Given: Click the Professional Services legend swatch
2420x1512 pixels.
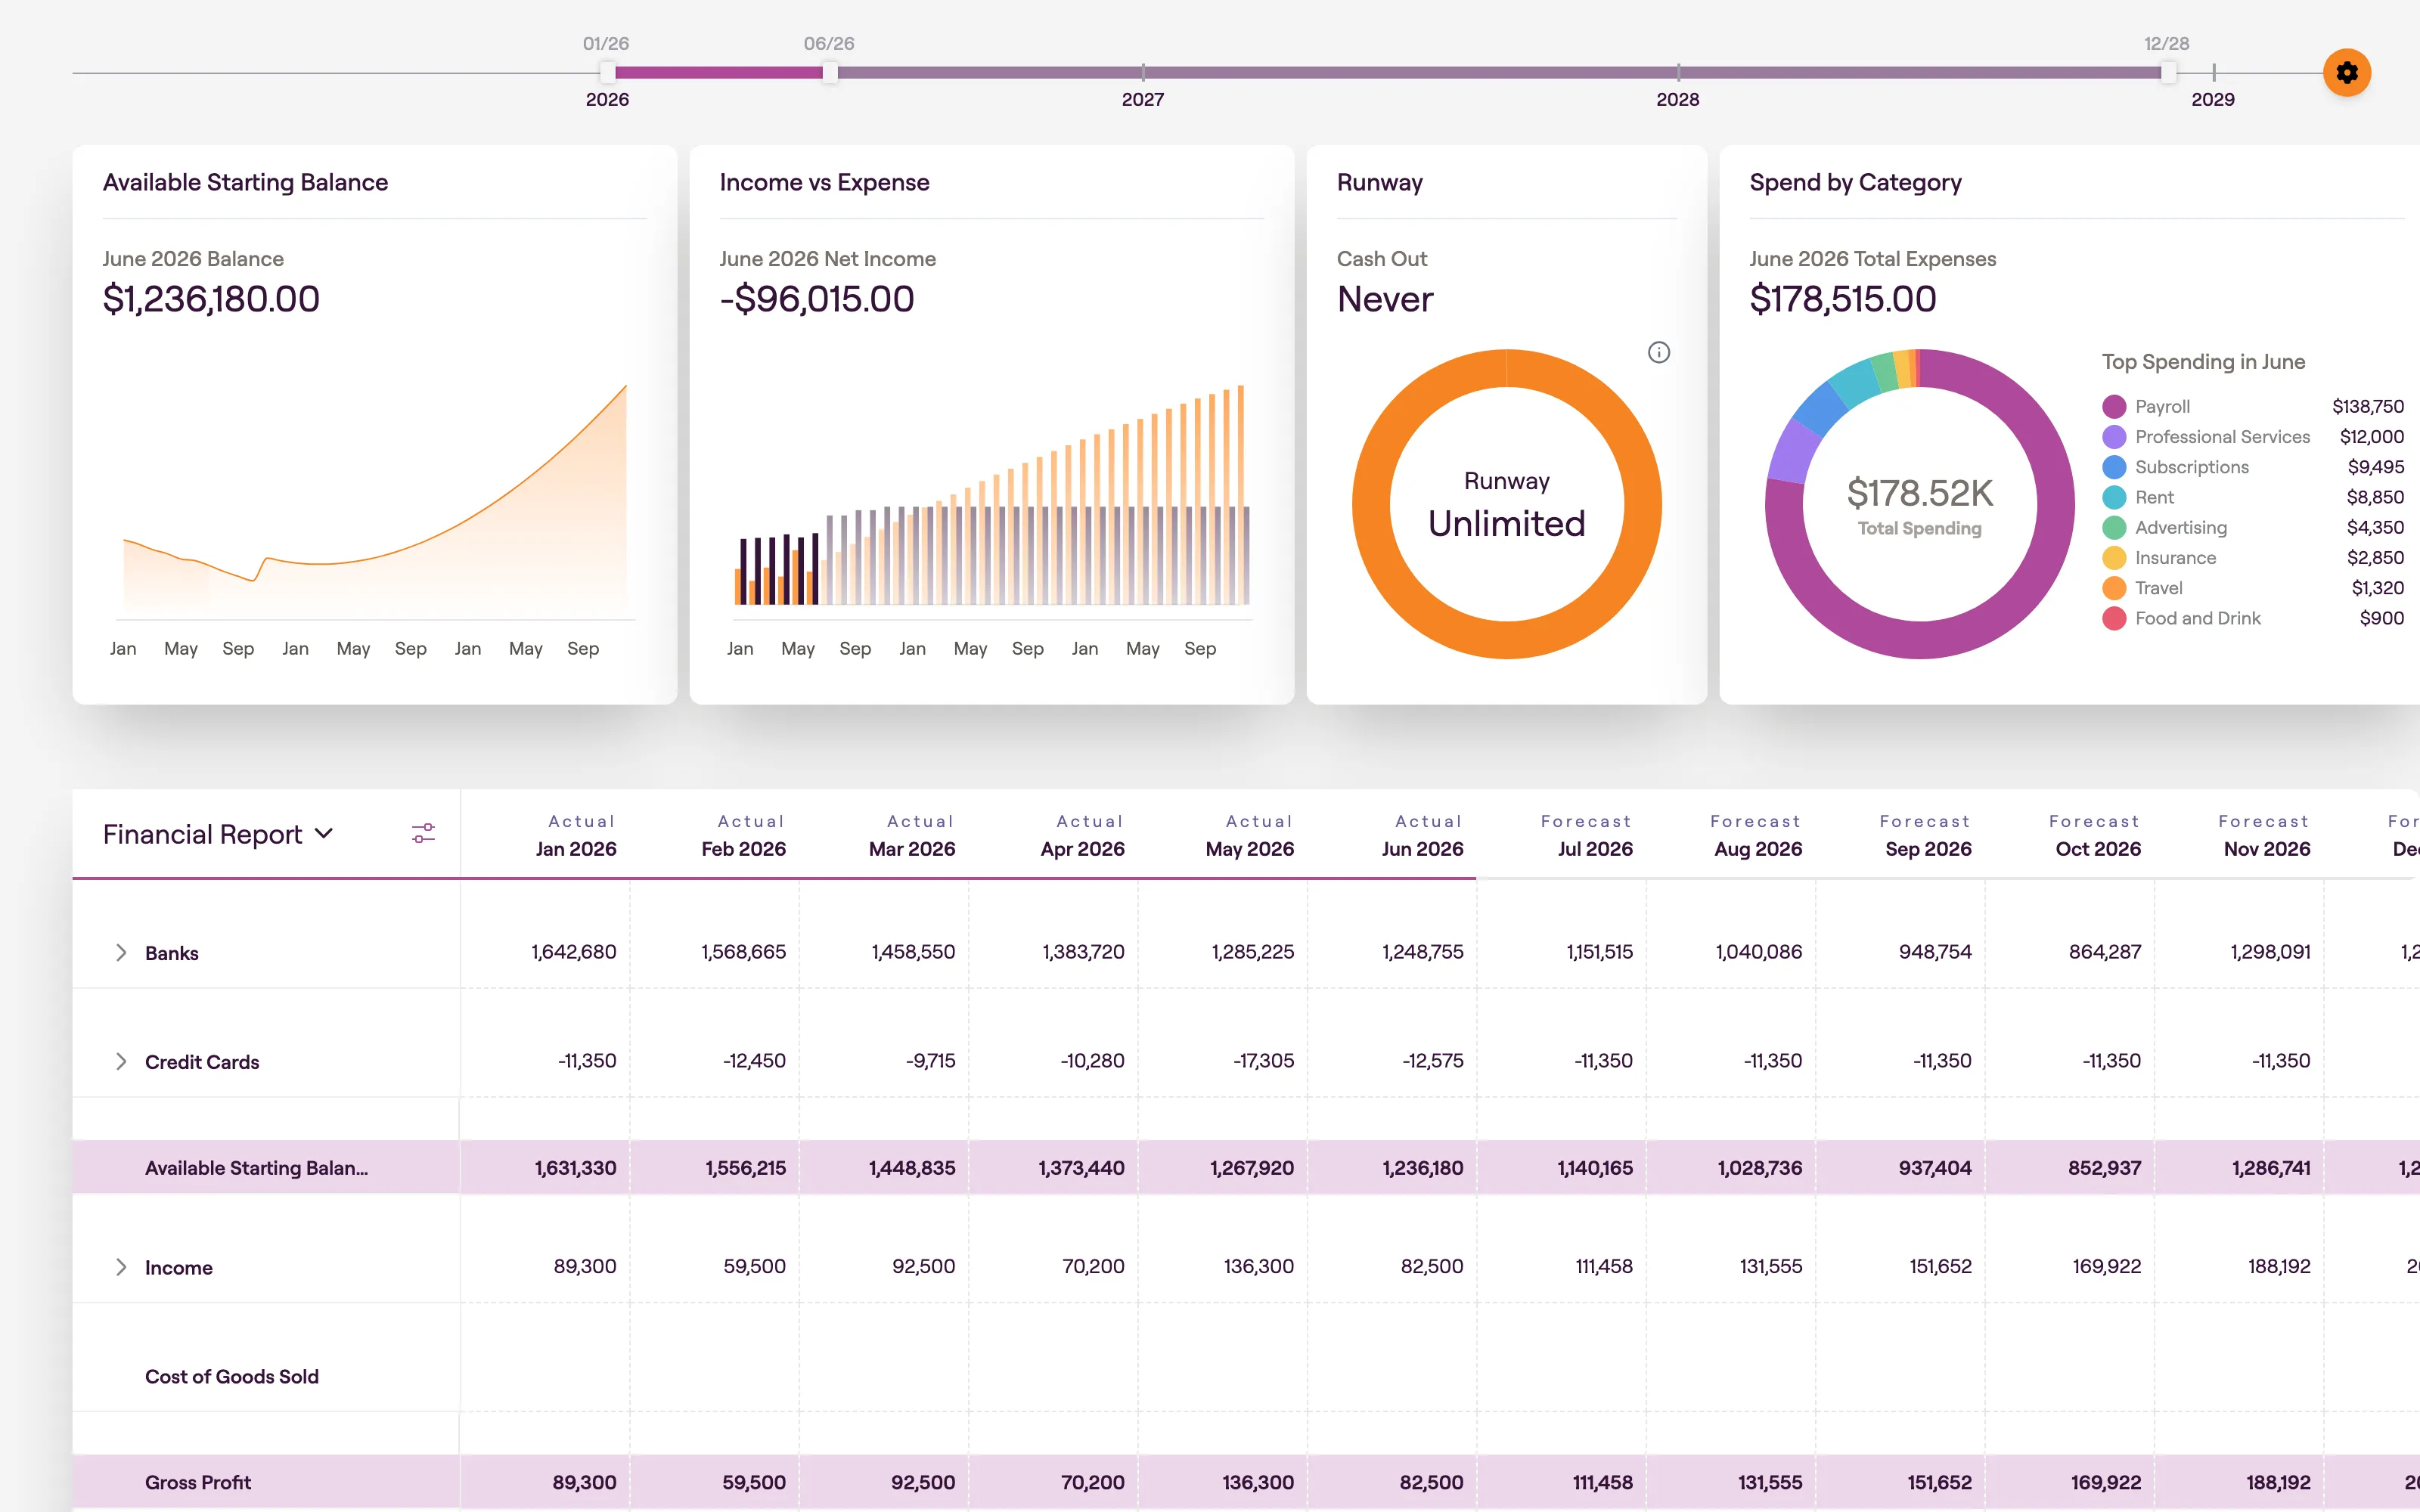Looking at the screenshot, I should point(2114,437).
